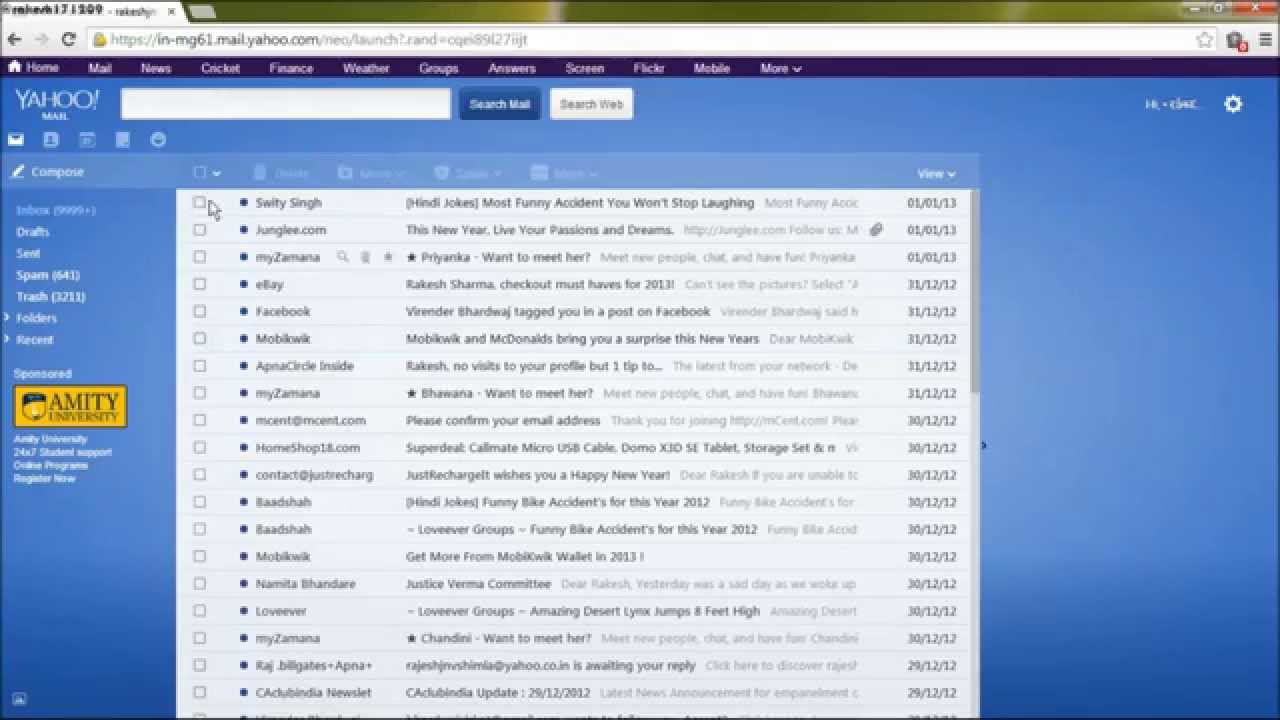Click the browser forward arrow
This screenshot has width=1280, height=720.
[41, 40]
